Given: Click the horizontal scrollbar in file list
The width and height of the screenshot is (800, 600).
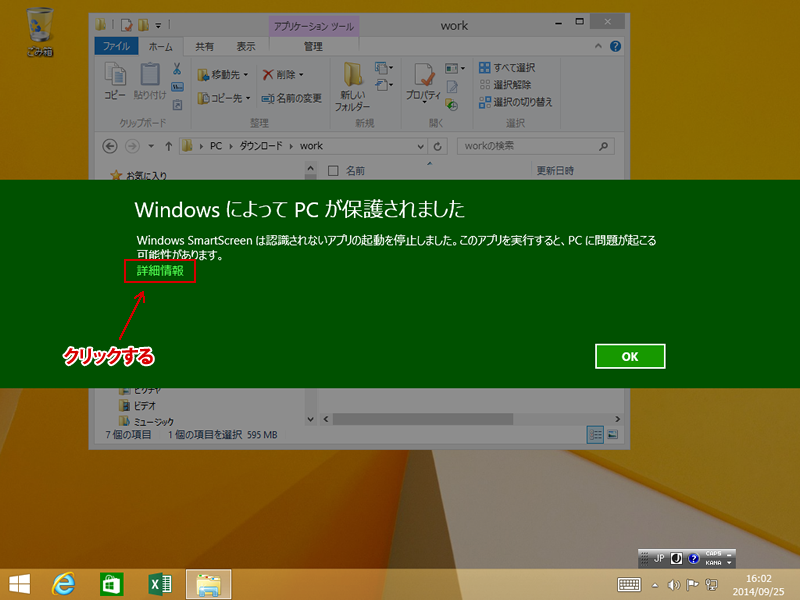Looking at the screenshot, I should (x=422, y=419).
